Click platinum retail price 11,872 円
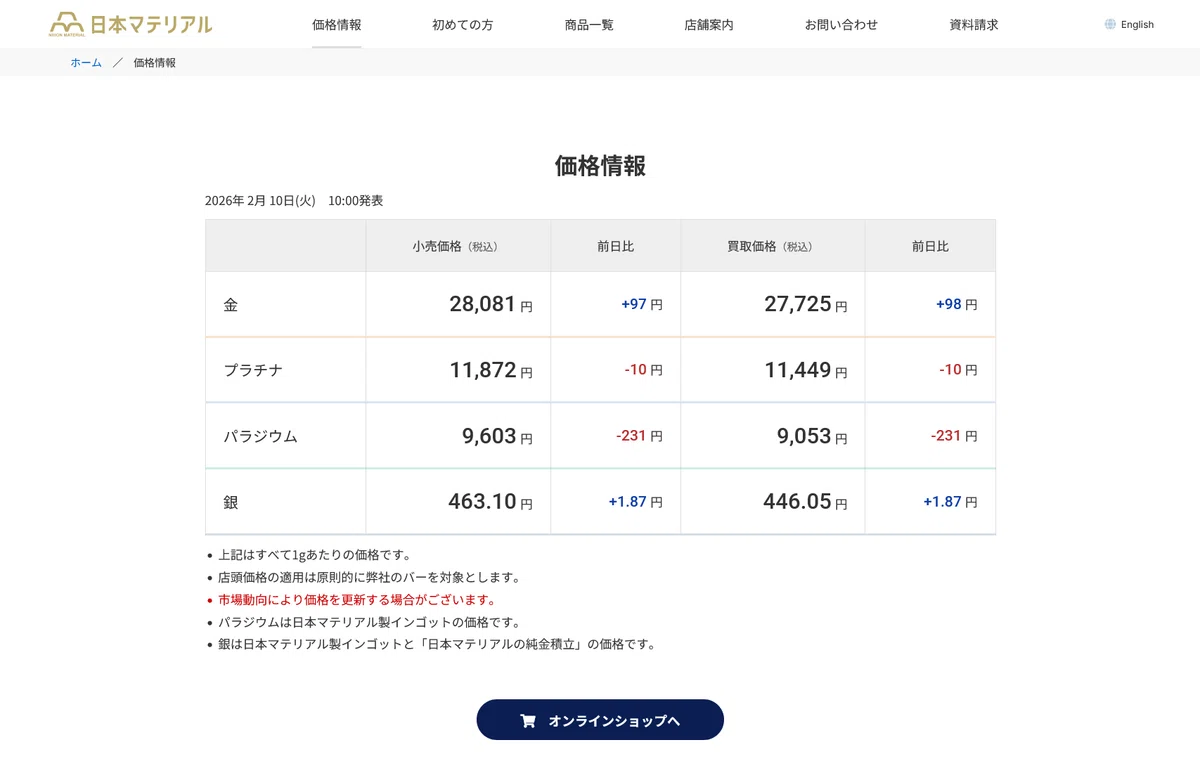Viewport: 1200px width, 782px height. coord(491,370)
